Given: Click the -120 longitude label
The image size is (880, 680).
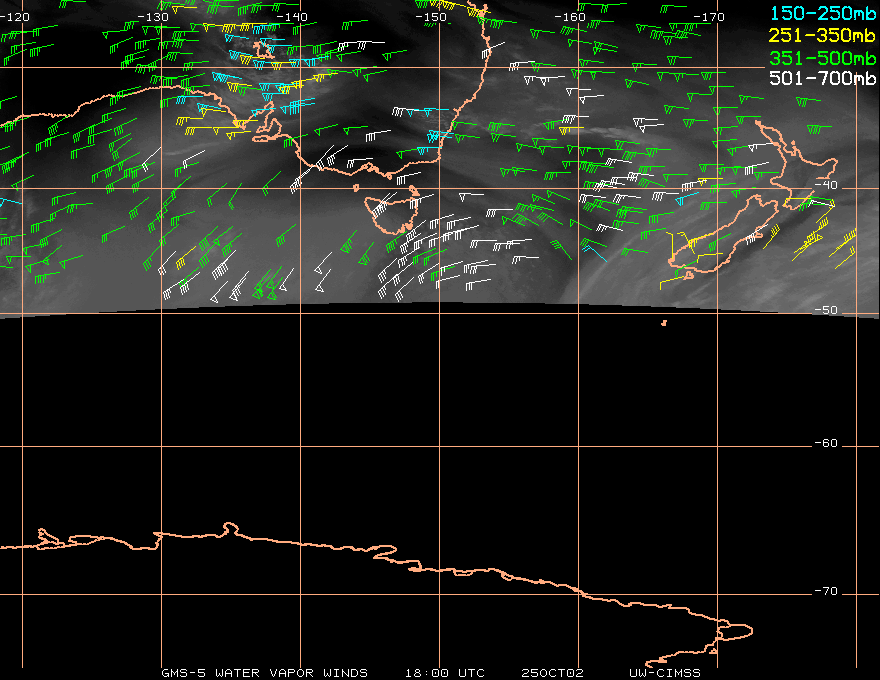Looking at the screenshot, I should [13, 17].
